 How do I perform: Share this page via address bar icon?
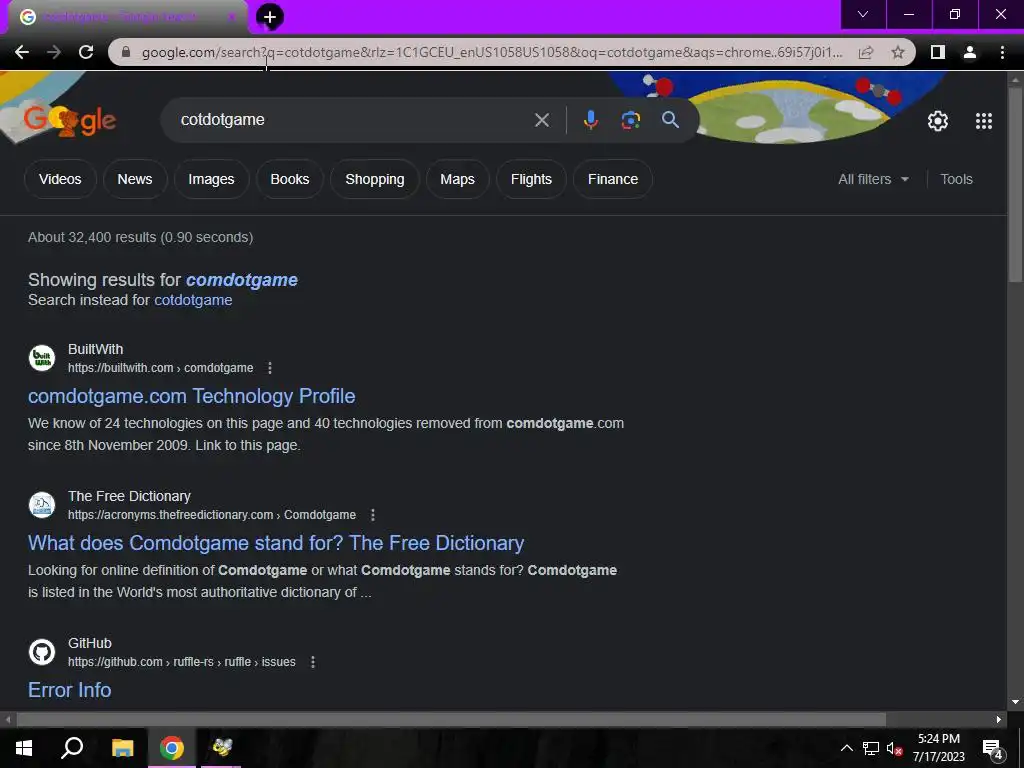click(866, 52)
